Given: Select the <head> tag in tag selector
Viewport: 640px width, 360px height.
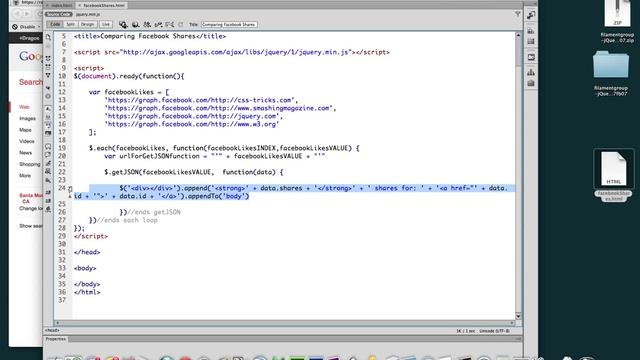Looking at the screenshot, I should pyautogui.click(x=52, y=330).
